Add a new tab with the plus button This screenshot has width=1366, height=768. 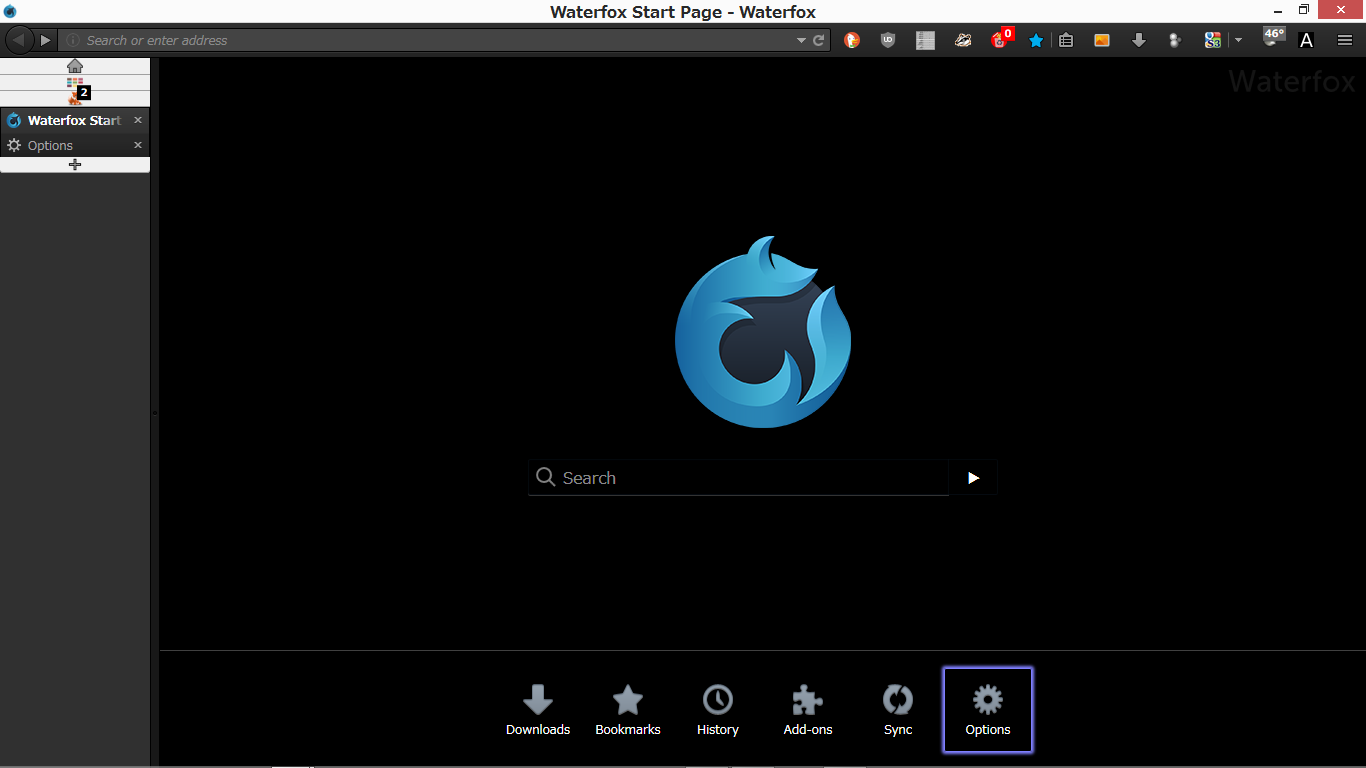[75, 165]
